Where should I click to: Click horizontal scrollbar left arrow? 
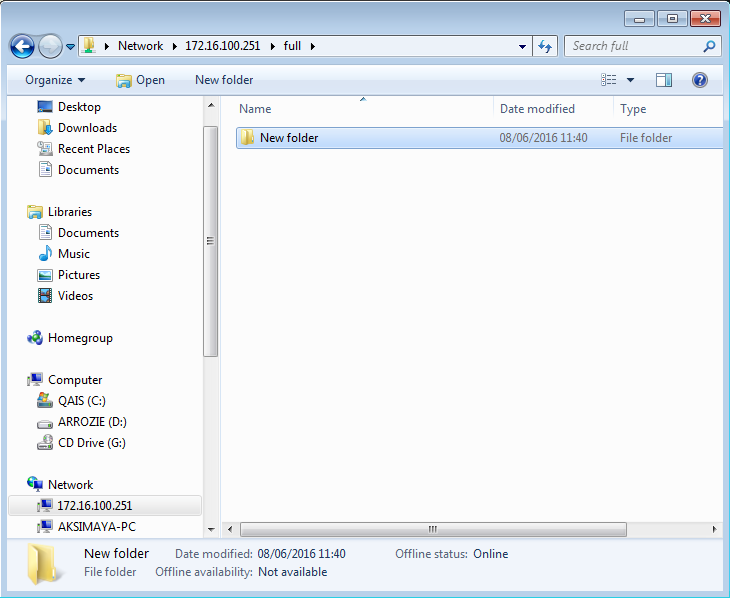click(x=230, y=529)
